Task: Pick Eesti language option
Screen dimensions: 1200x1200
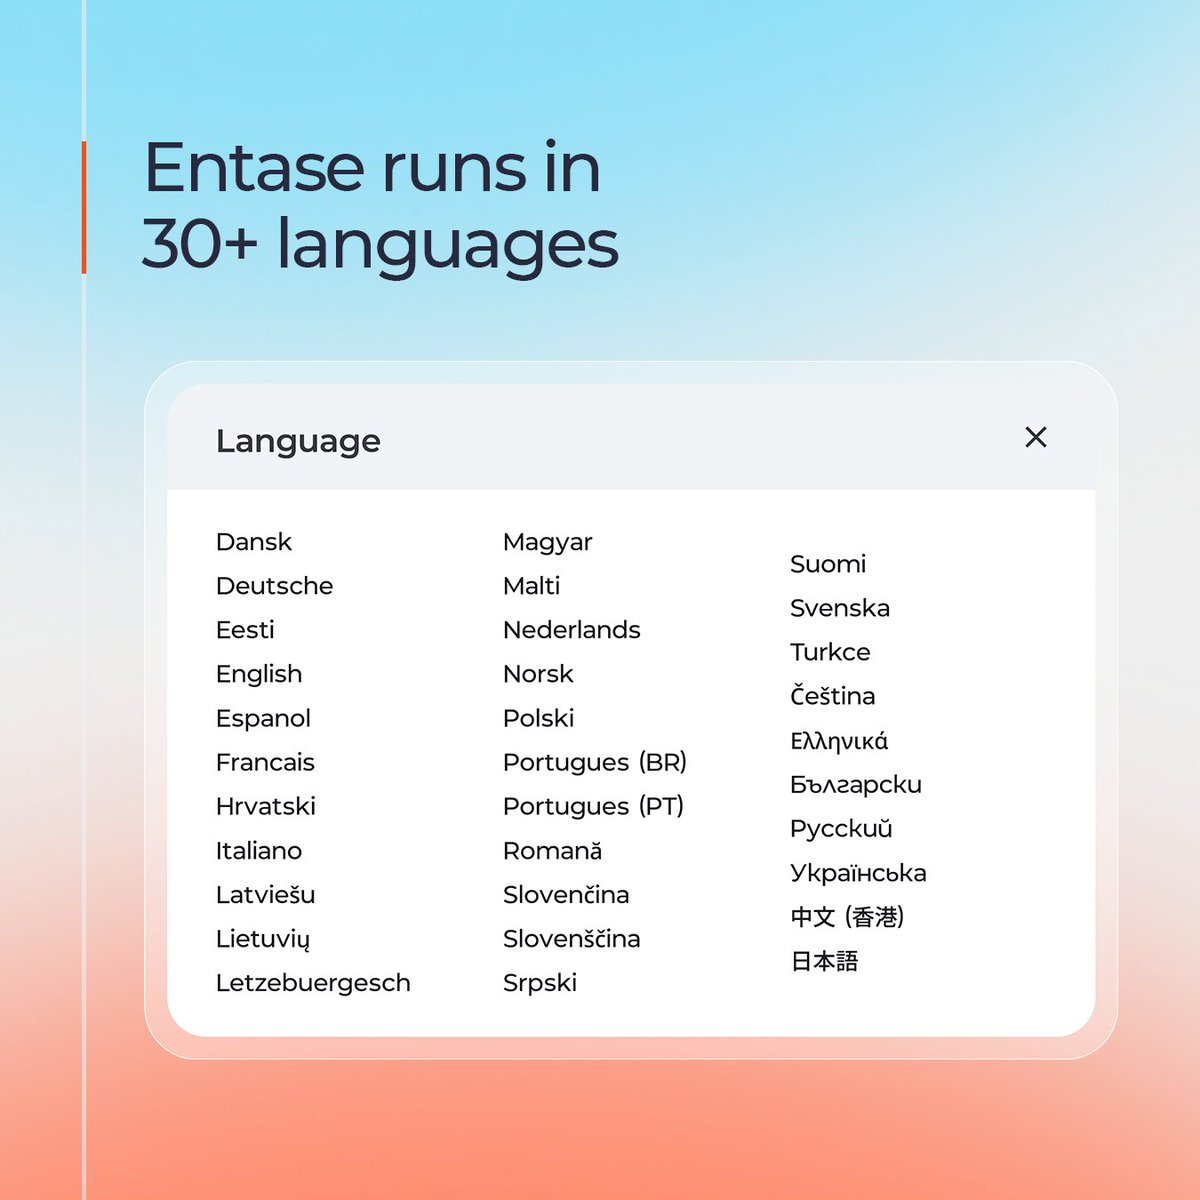Action: [x=245, y=630]
